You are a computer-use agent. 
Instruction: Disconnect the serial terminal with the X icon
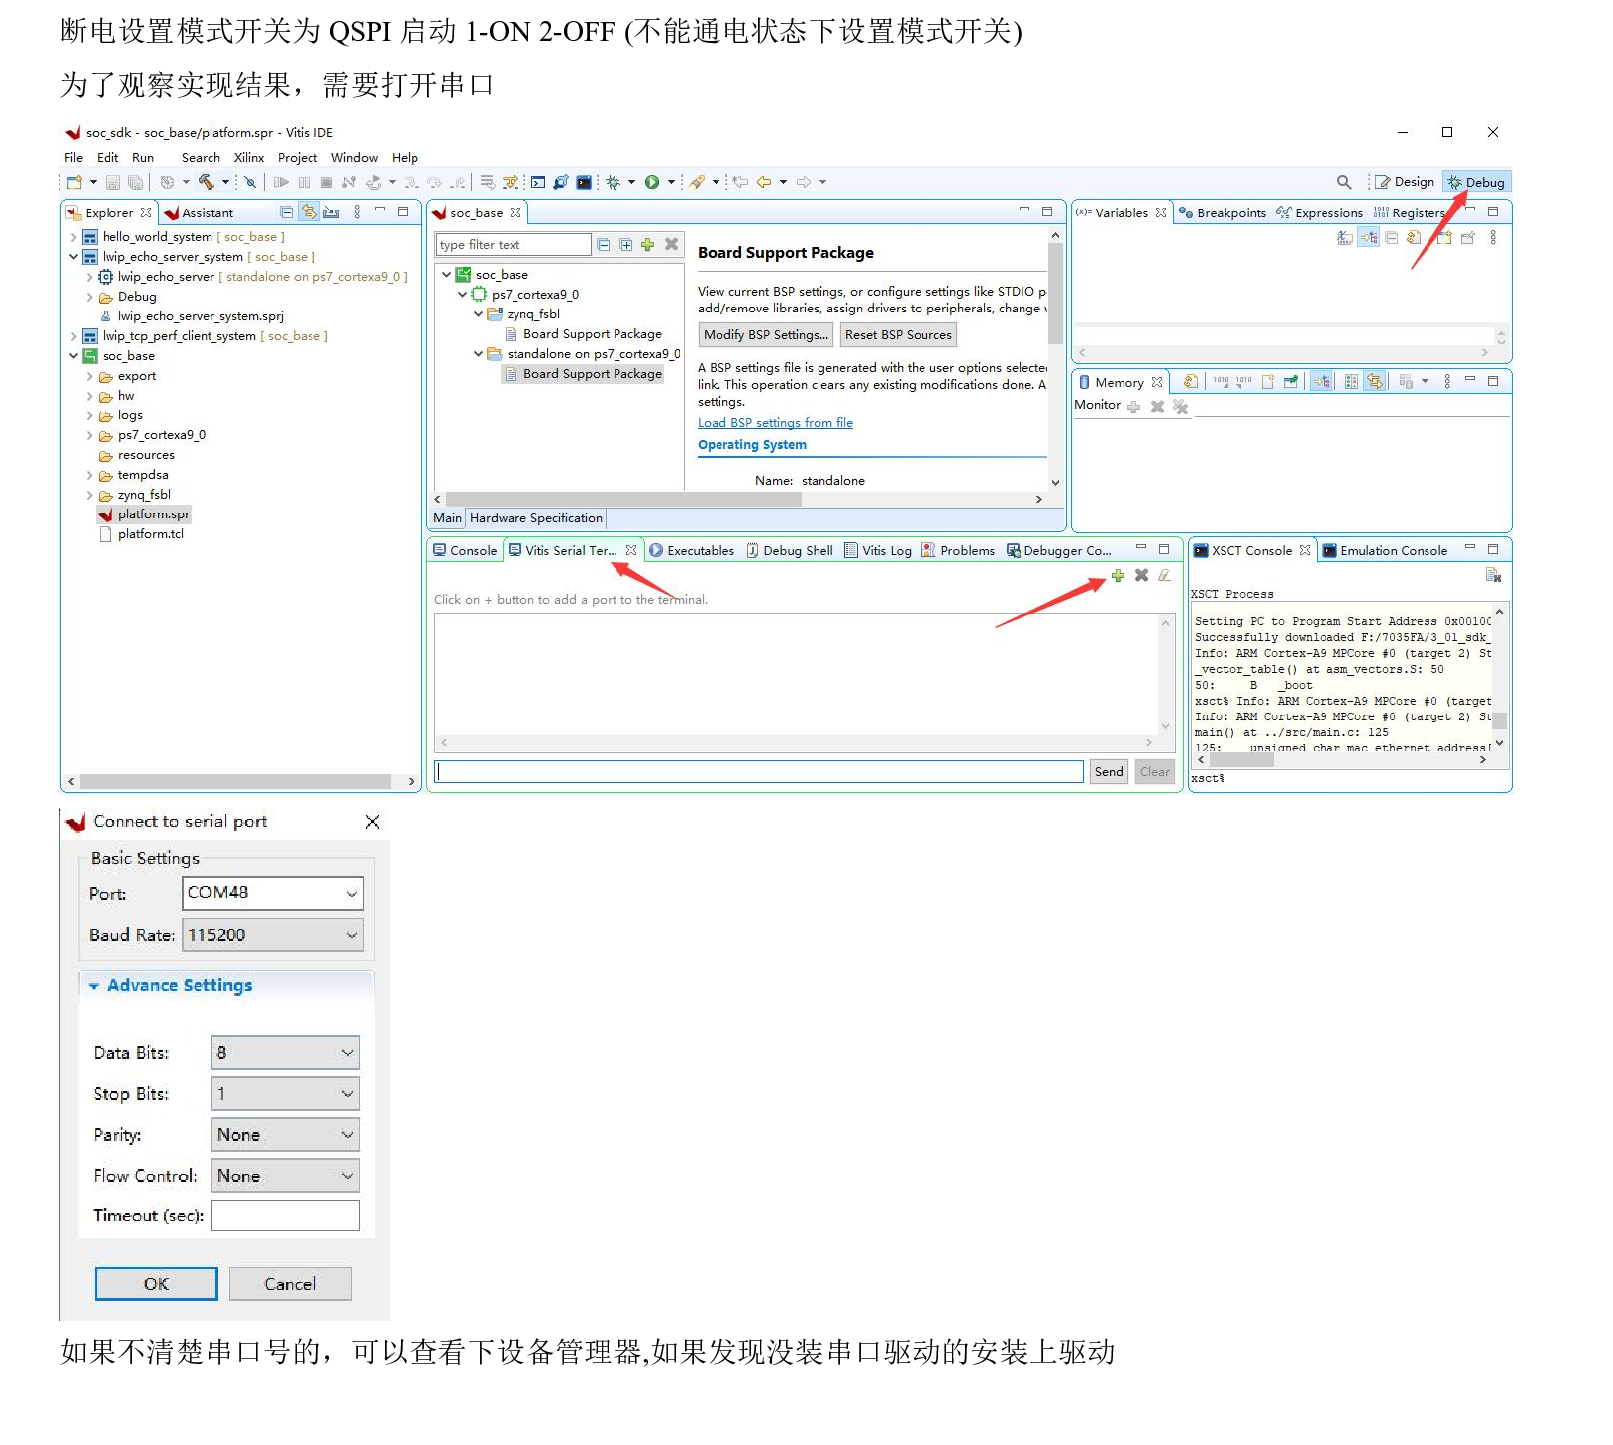(1141, 576)
